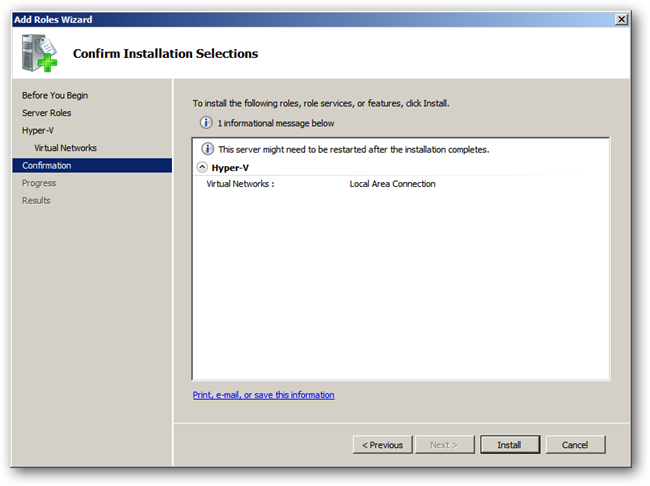Viewport: 650px width, 486px height.
Task: Click info icon next to server restart message
Action: click(207, 149)
